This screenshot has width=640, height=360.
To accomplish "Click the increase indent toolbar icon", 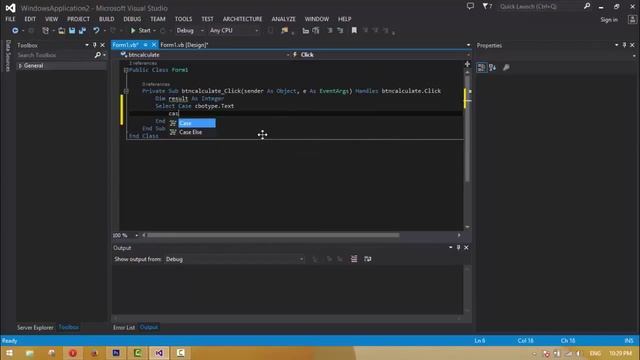I will click(340, 31).
